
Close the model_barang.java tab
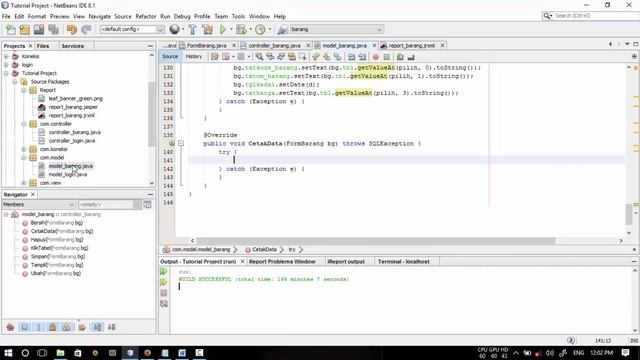[374, 46]
